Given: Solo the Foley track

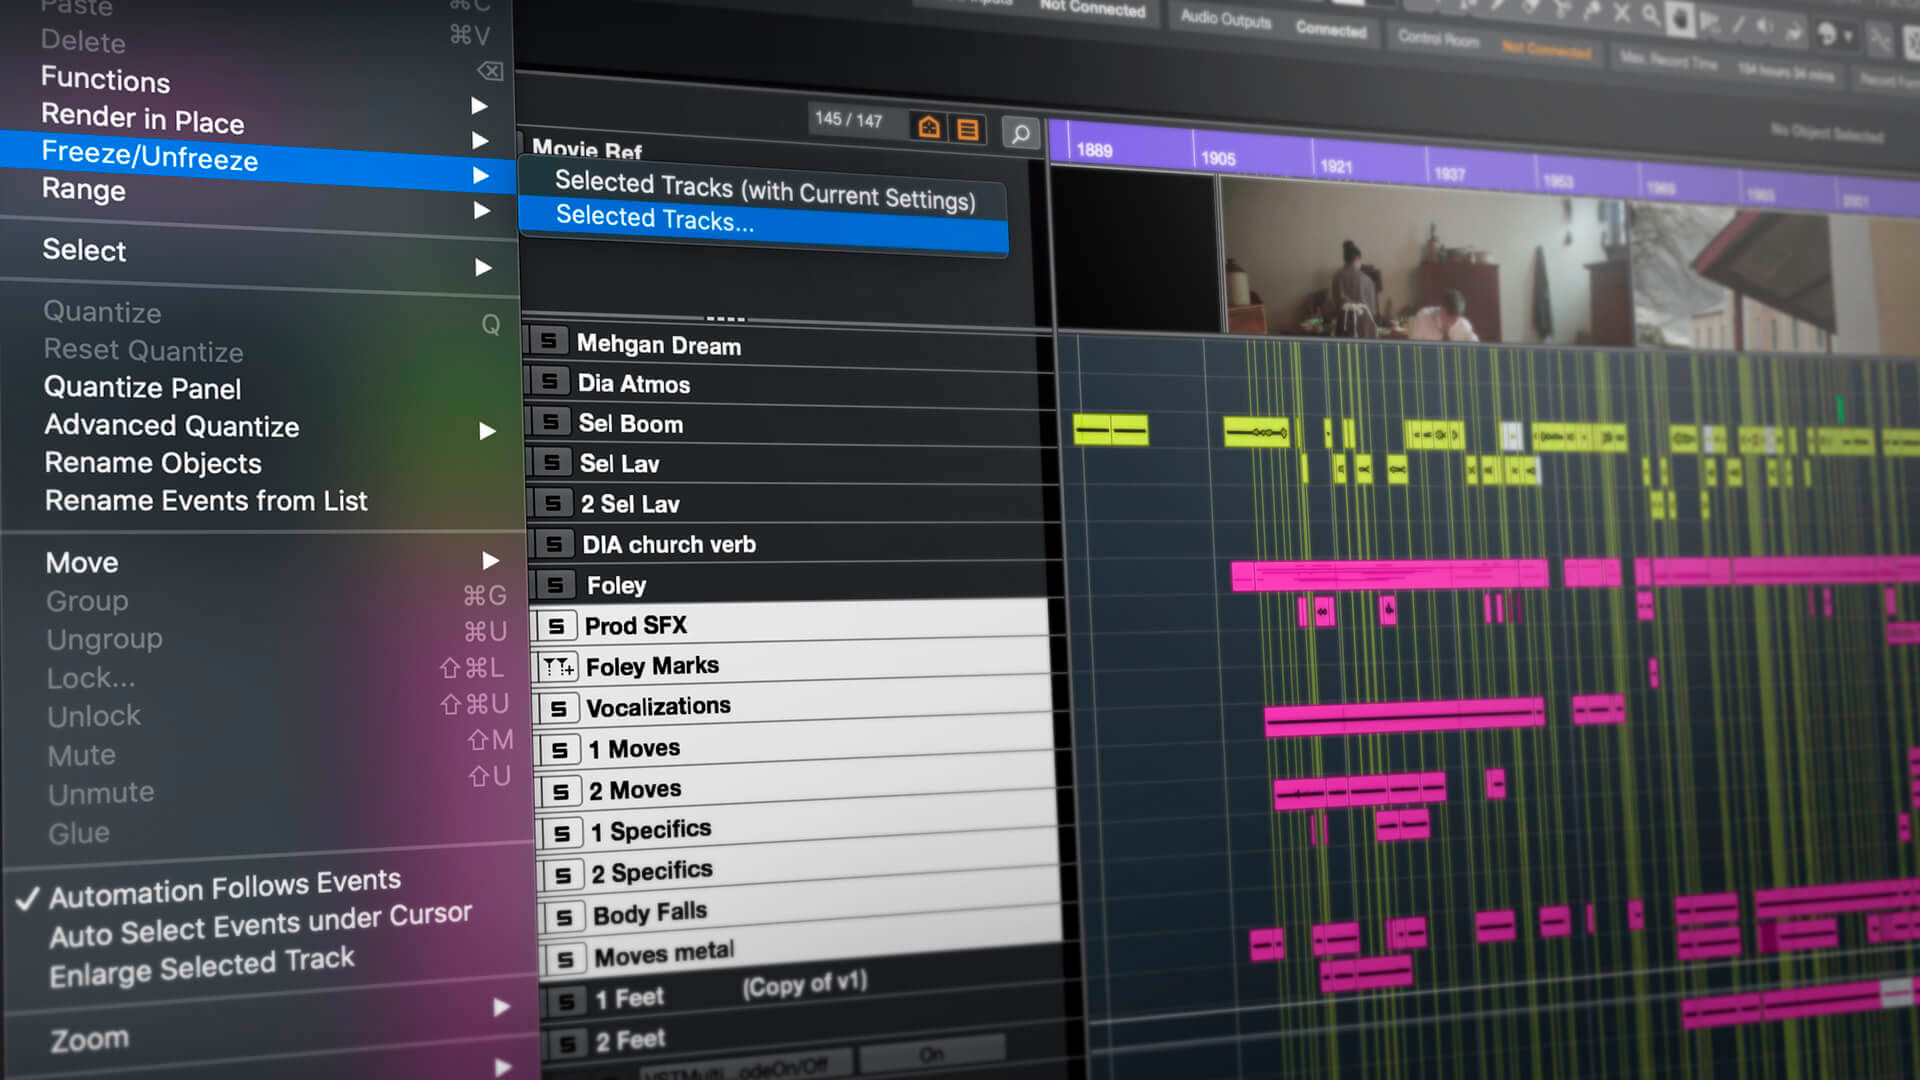Looking at the screenshot, I should pos(555,585).
